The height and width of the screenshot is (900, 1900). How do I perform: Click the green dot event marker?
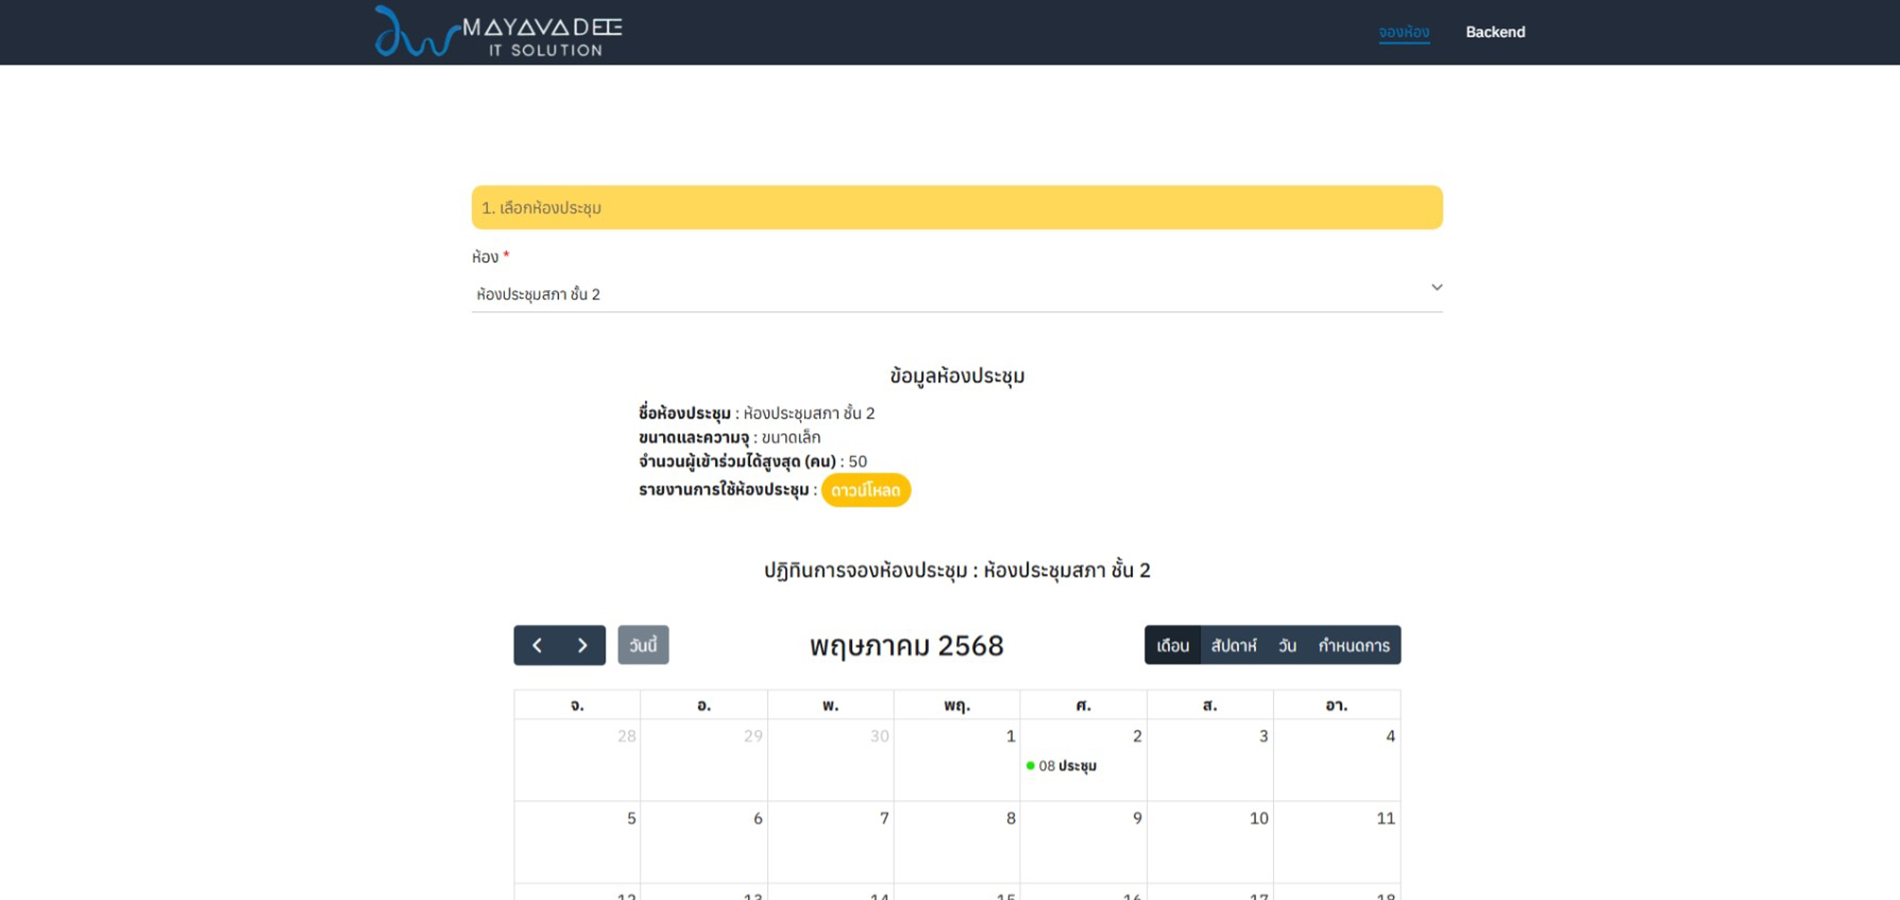click(1030, 766)
